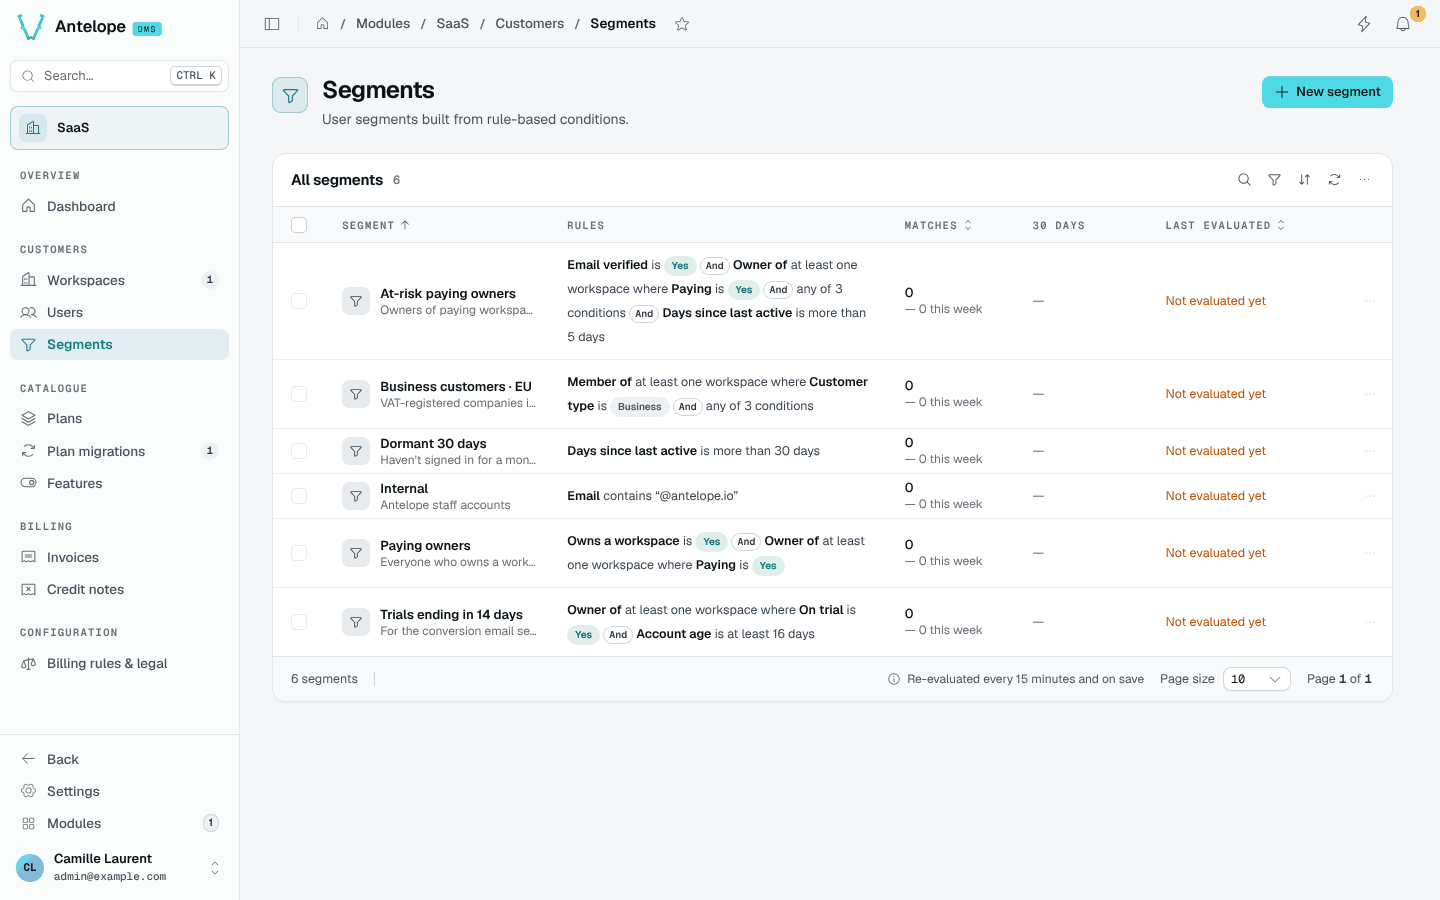Click the At-risk paying owners funnel icon

[356, 301]
